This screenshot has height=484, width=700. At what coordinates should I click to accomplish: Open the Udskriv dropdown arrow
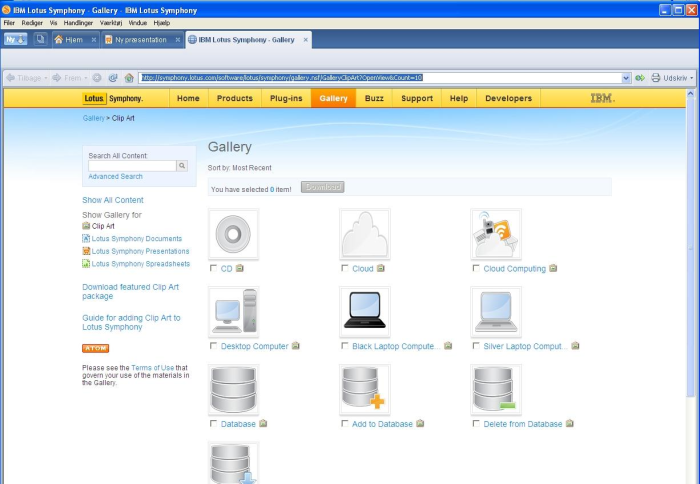tap(692, 78)
